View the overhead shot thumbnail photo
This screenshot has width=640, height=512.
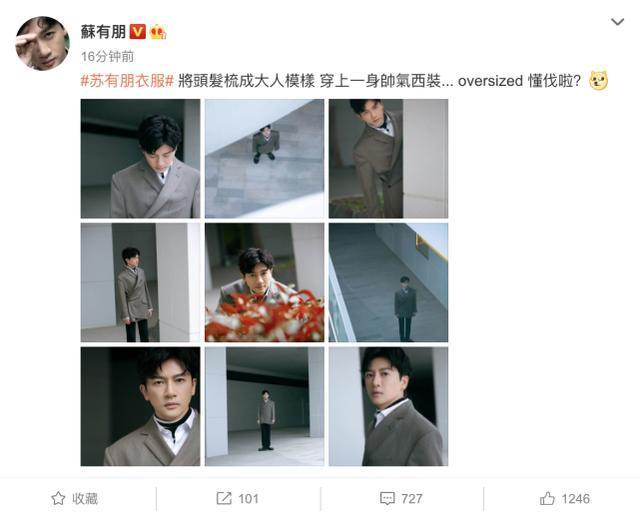point(264,158)
